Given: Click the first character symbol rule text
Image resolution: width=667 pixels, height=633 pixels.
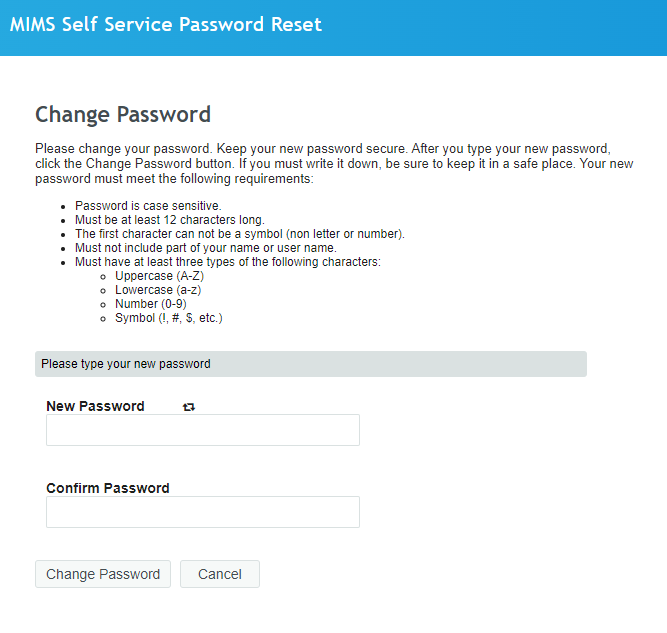Looking at the screenshot, I should 240,234.
